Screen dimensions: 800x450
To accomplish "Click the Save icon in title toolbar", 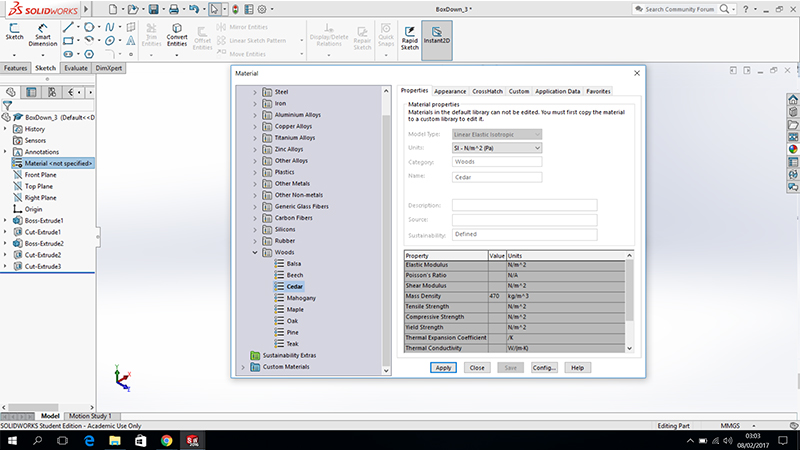I will [153, 9].
